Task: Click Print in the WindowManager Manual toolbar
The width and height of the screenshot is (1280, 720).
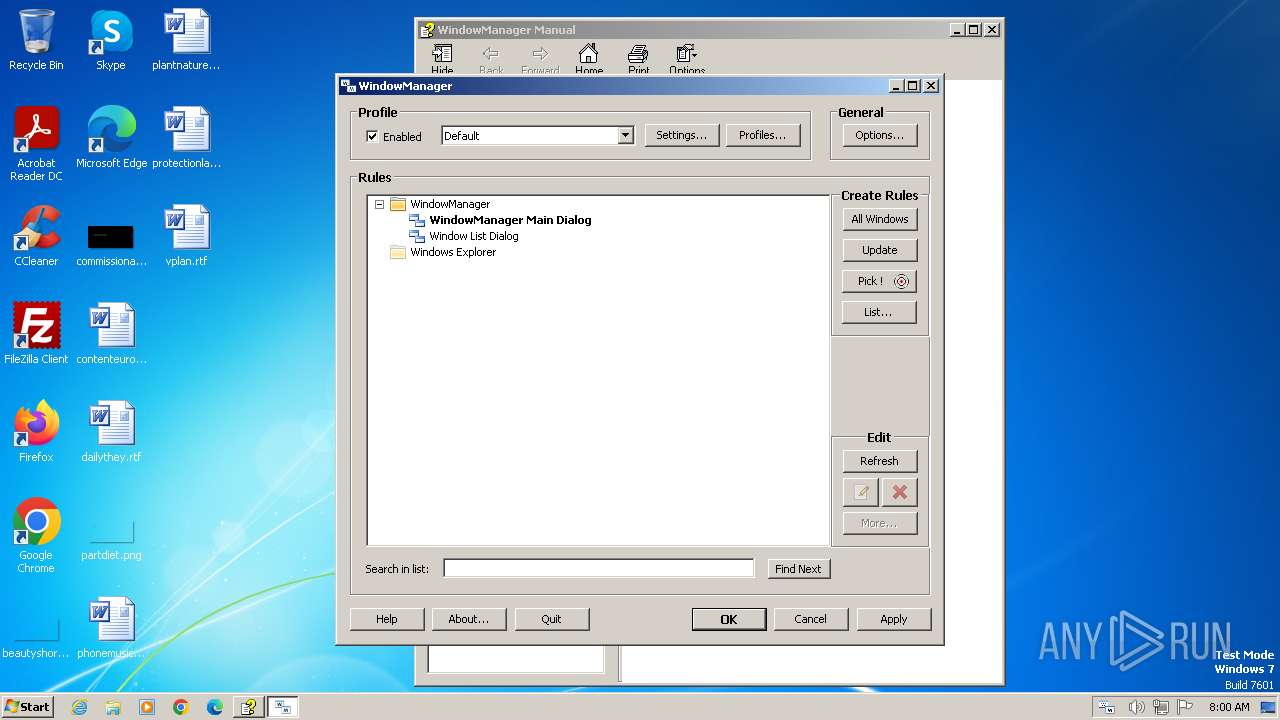Action: [638, 60]
